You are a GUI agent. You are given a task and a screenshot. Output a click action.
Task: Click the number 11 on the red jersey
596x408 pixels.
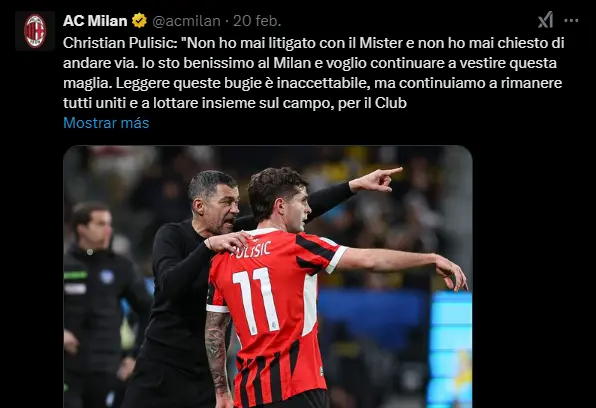coord(256,300)
